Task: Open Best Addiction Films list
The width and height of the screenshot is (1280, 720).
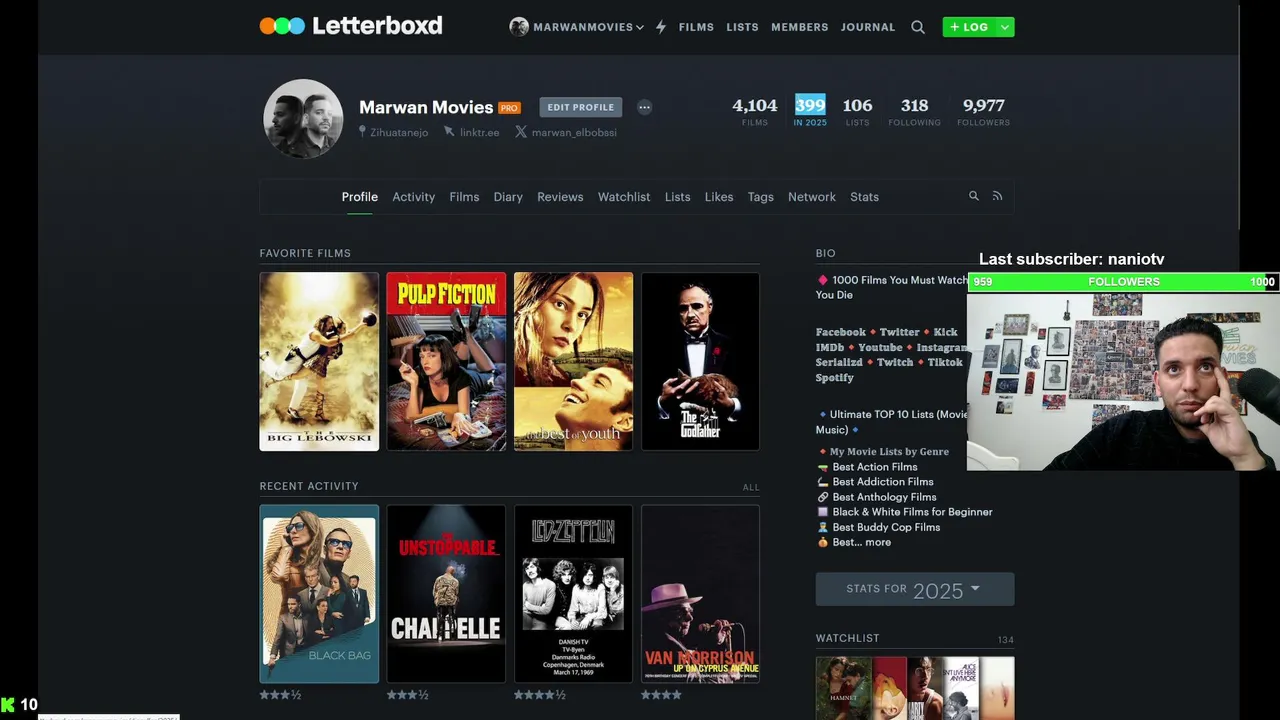Action: point(883,482)
